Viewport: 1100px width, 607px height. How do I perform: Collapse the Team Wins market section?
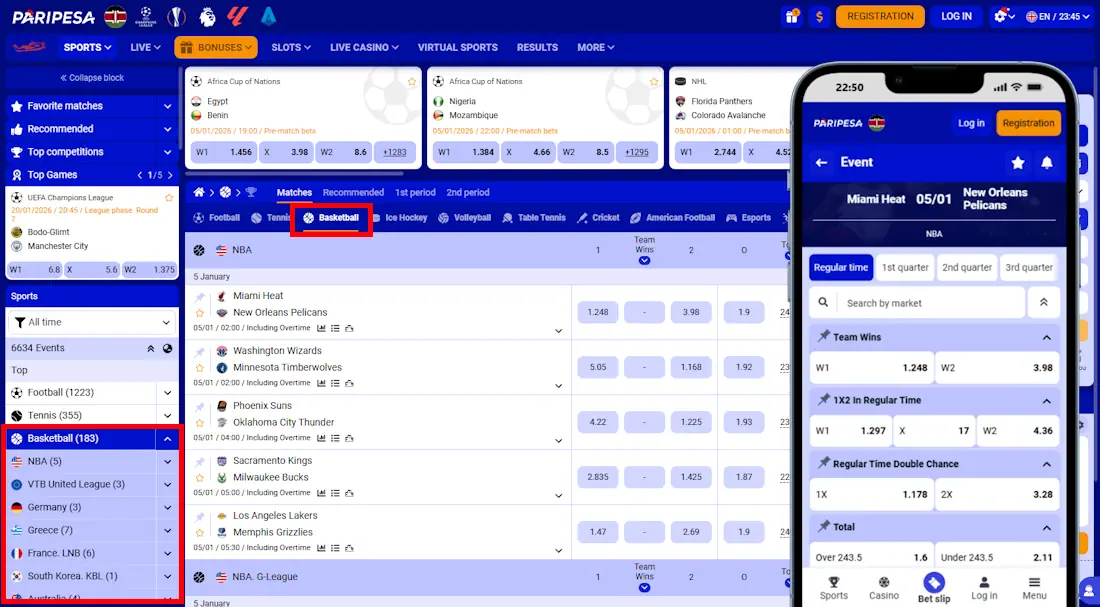(1044, 336)
